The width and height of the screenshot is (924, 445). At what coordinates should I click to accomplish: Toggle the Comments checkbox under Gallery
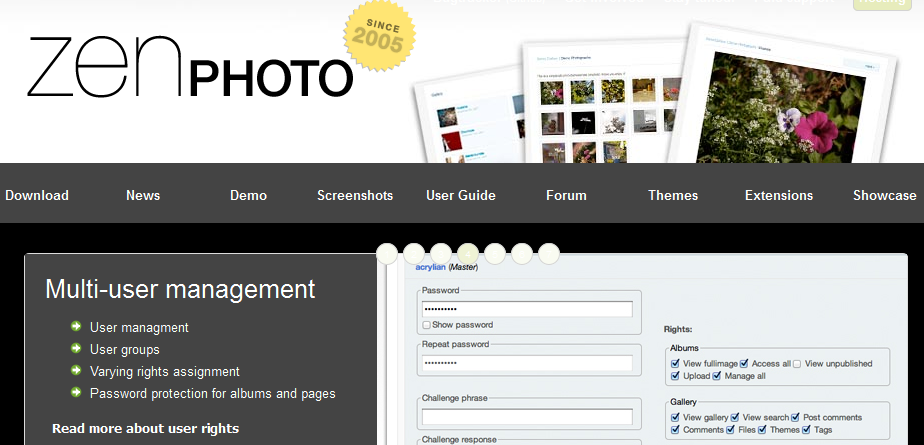click(x=675, y=430)
